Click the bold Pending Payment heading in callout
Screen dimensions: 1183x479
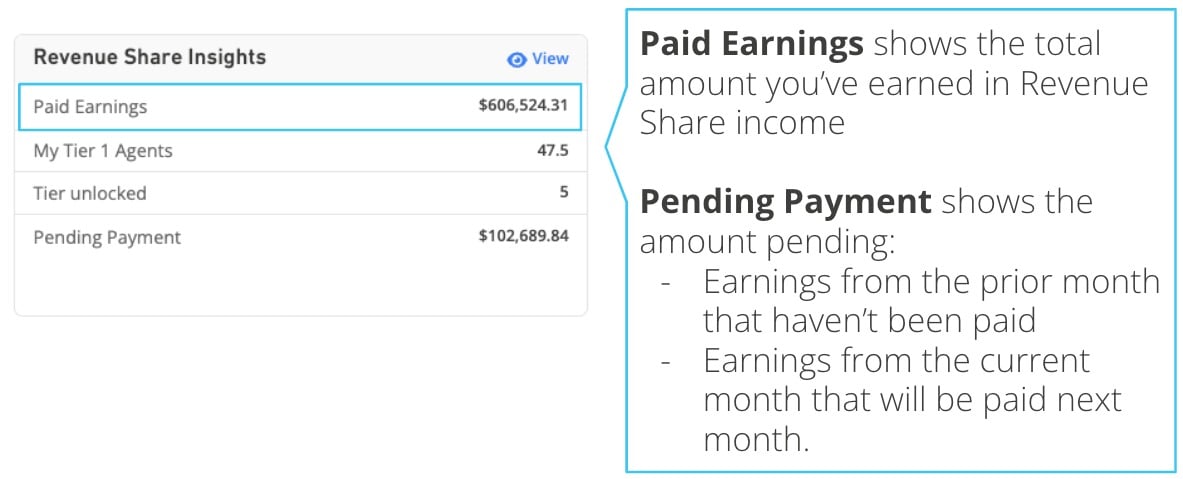(x=785, y=202)
